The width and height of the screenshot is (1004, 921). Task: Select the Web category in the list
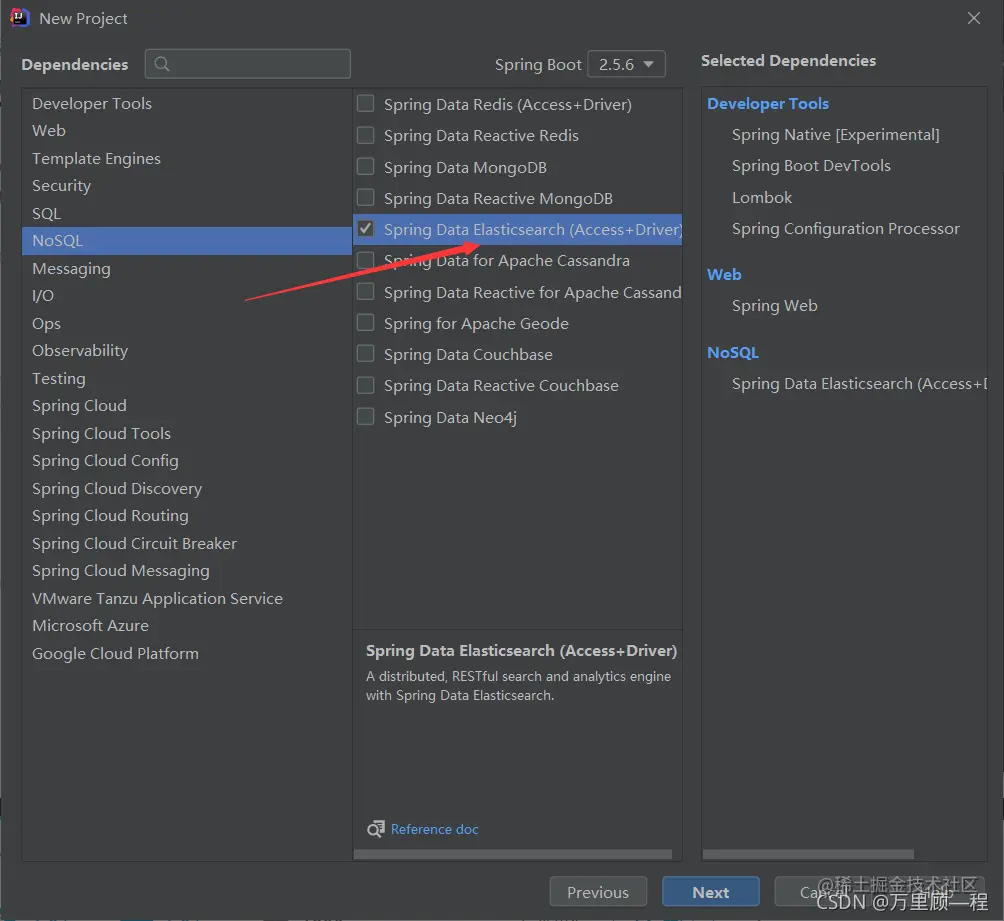pyautogui.click(x=186, y=131)
